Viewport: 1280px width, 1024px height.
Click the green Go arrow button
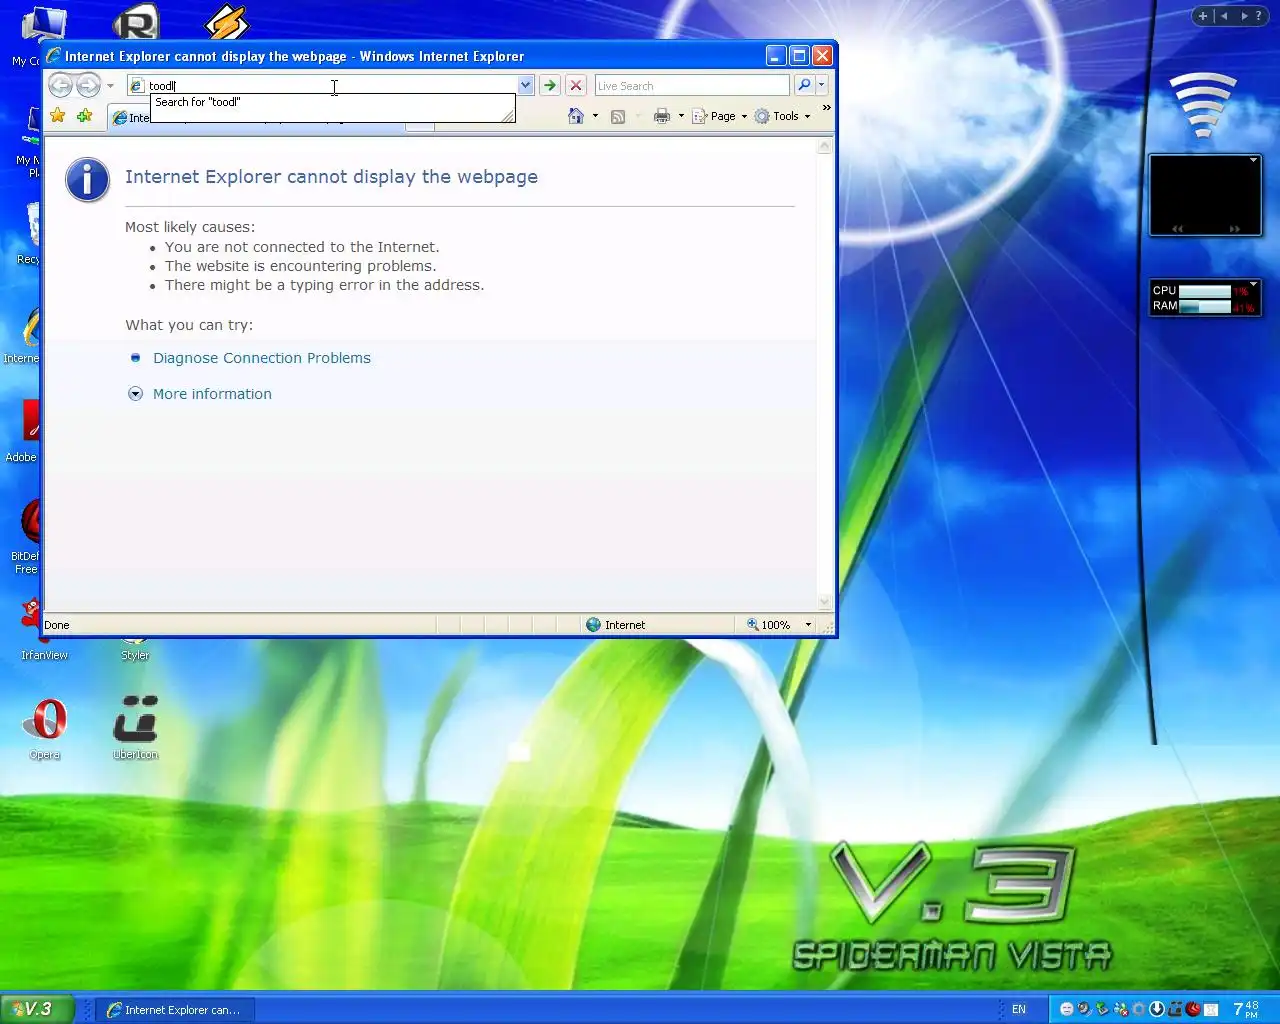point(550,86)
